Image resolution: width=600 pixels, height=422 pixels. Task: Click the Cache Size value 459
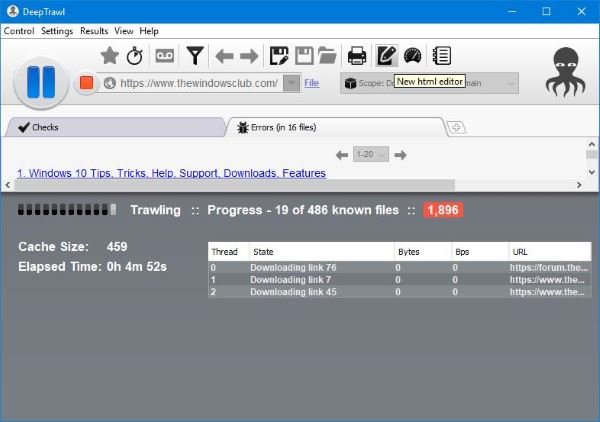tap(117, 246)
